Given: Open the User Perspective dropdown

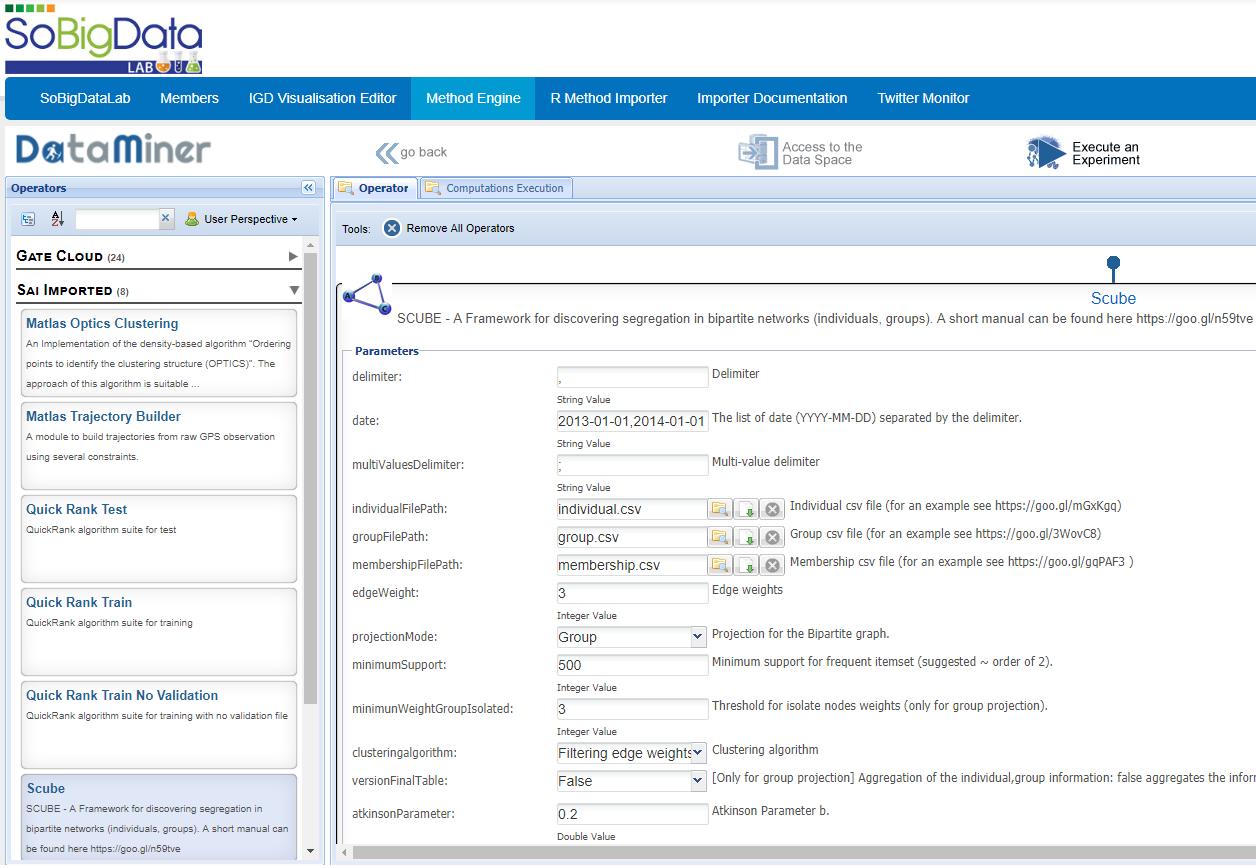Looking at the screenshot, I should tap(241, 219).
